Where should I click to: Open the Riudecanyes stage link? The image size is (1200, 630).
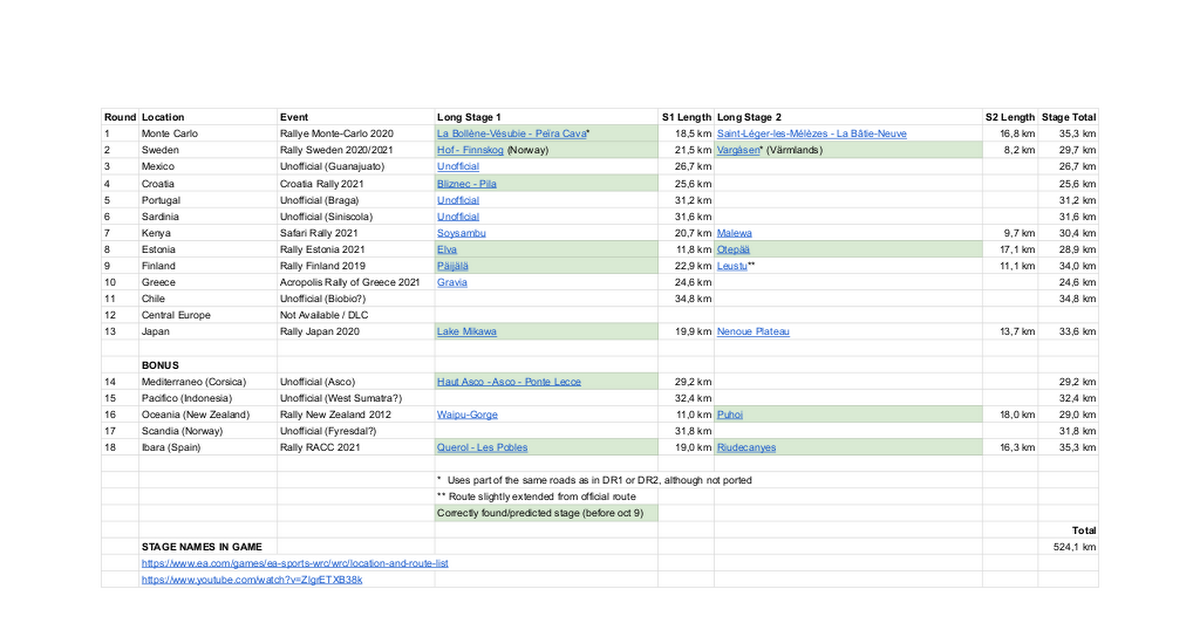(746, 448)
